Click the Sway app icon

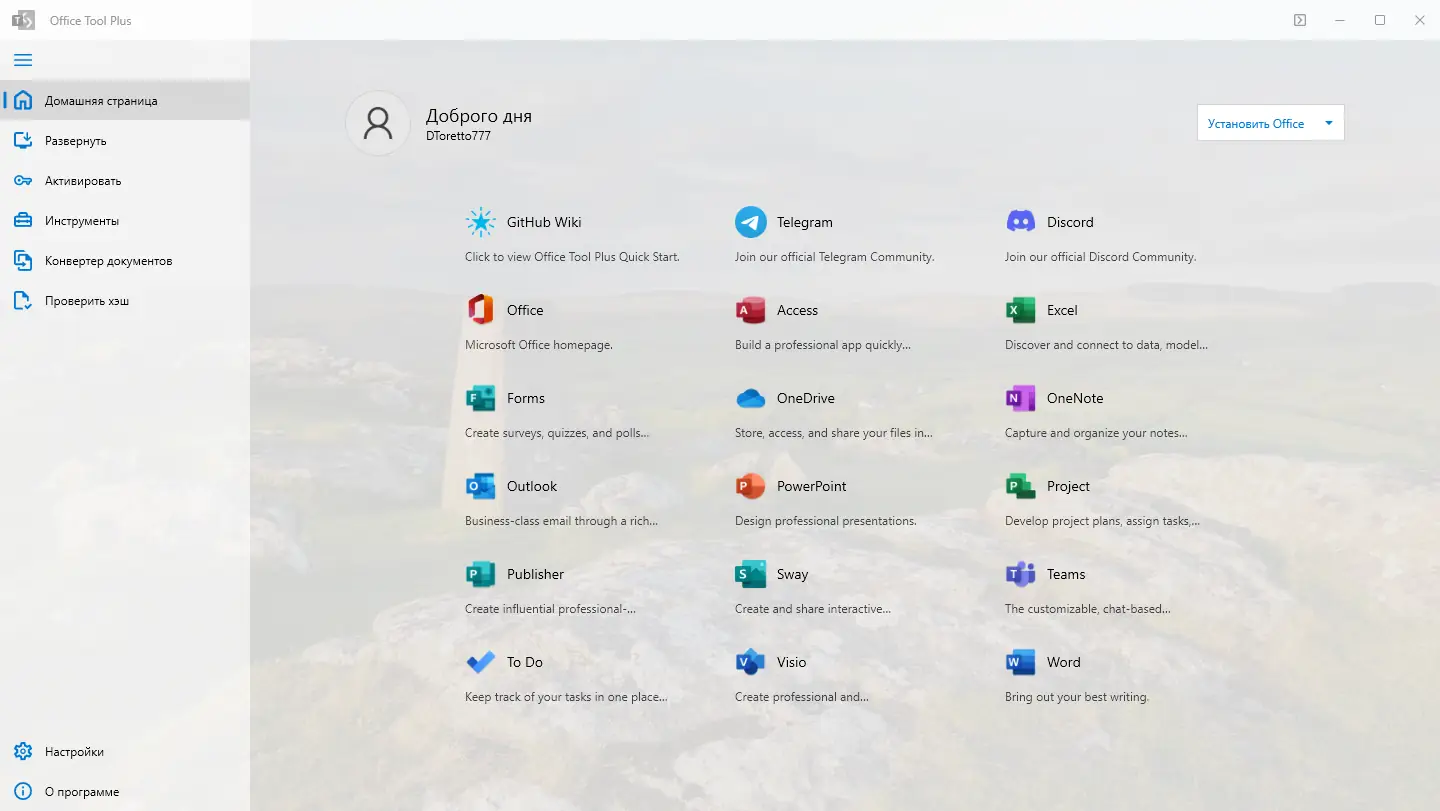[x=751, y=574]
